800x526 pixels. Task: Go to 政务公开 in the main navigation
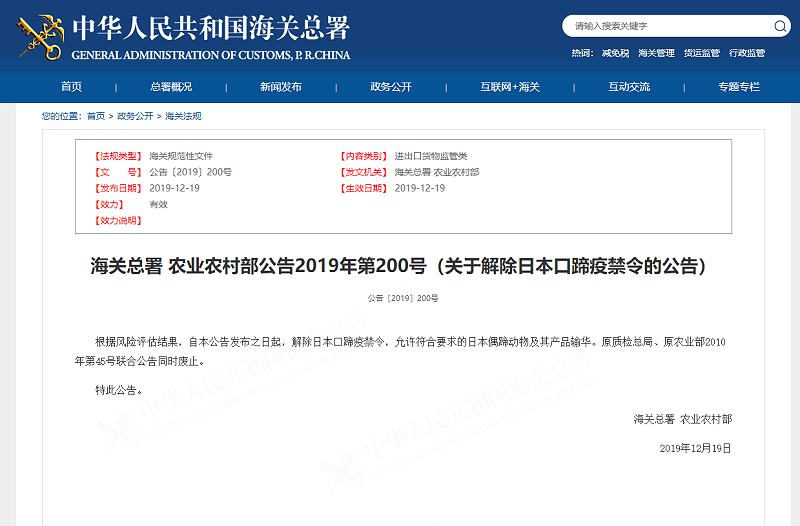point(391,87)
